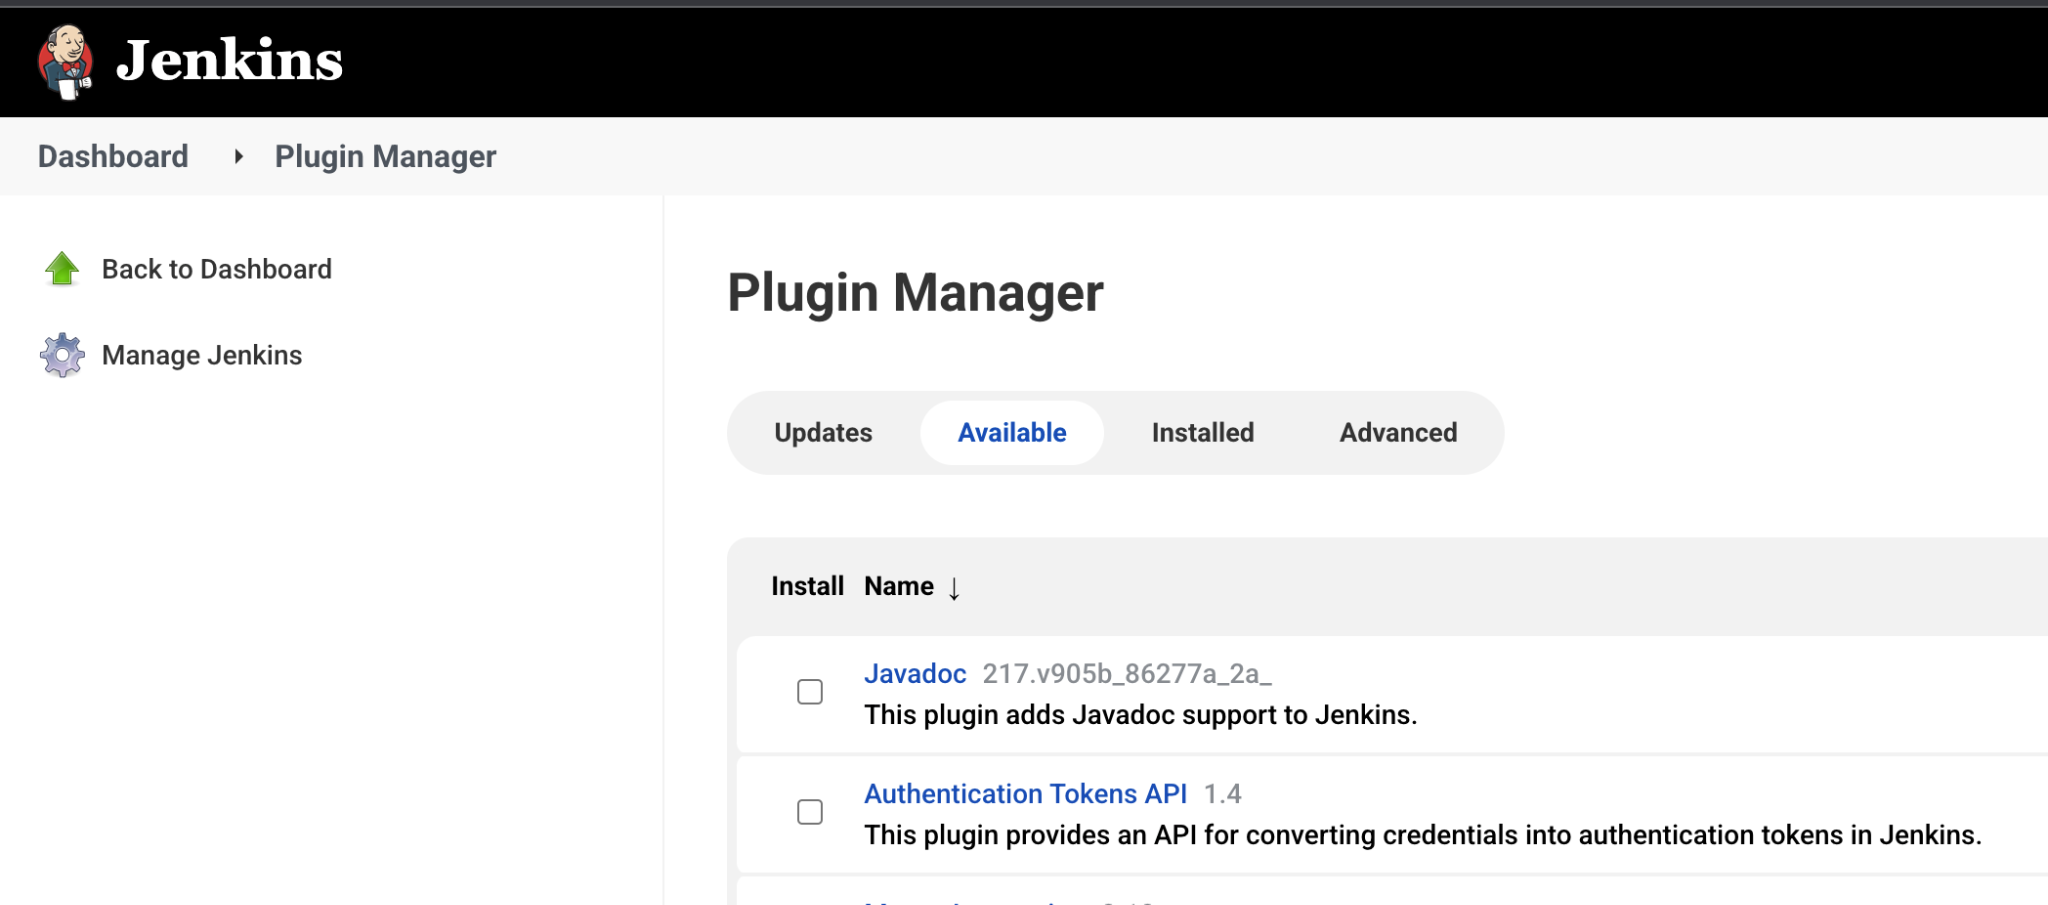This screenshot has height=905, width=2048.
Task: Click the Back to Dashboard sidebar link
Action: coord(216,268)
